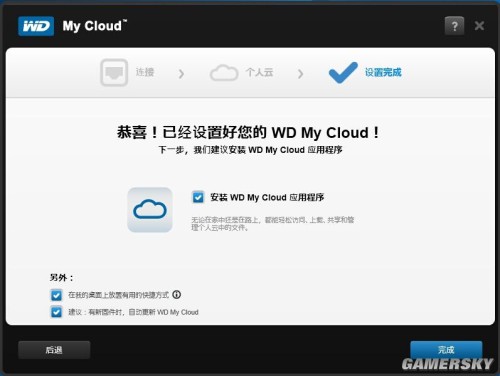This screenshot has height=376, width=500.
Task: Click the 连接 network port step icon
Action: [114, 72]
